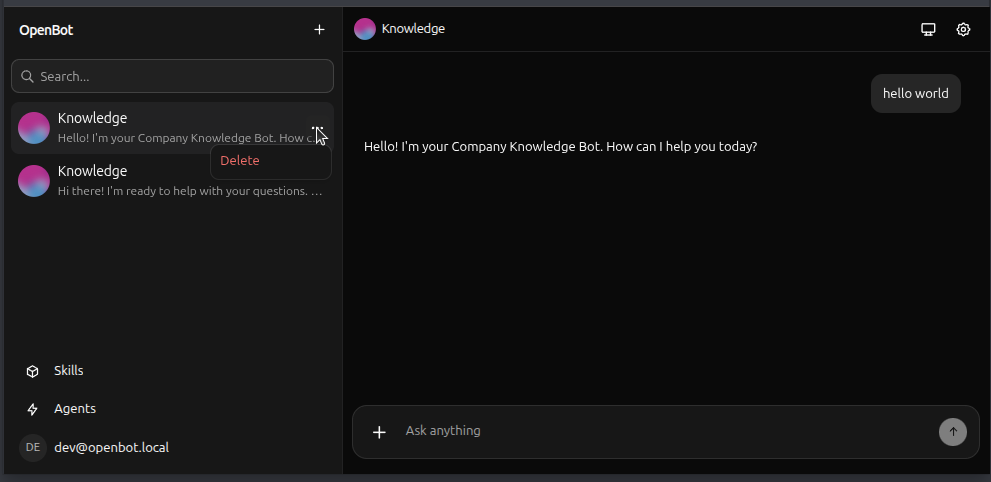Start a new chat with the plus icon beside OpenBot
The image size is (991, 482).
click(x=319, y=30)
